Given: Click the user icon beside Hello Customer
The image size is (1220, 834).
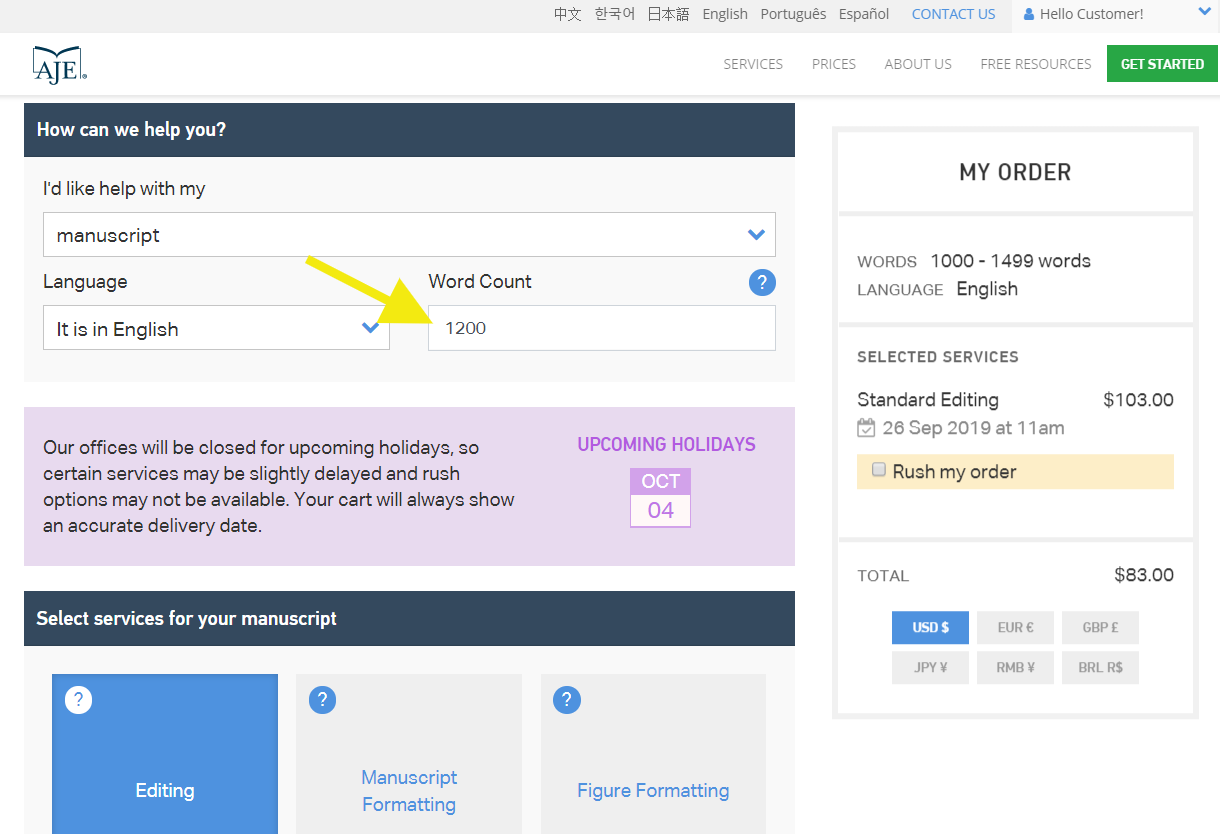Looking at the screenshot, I should (1029, 14).
